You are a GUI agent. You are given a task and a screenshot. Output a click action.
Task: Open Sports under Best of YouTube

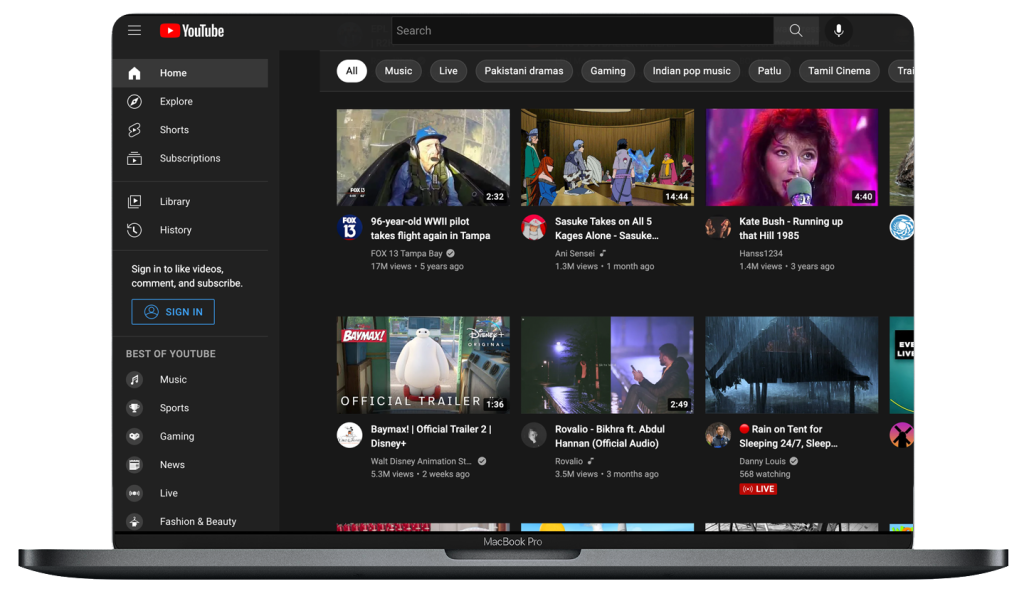pos(191,408)
